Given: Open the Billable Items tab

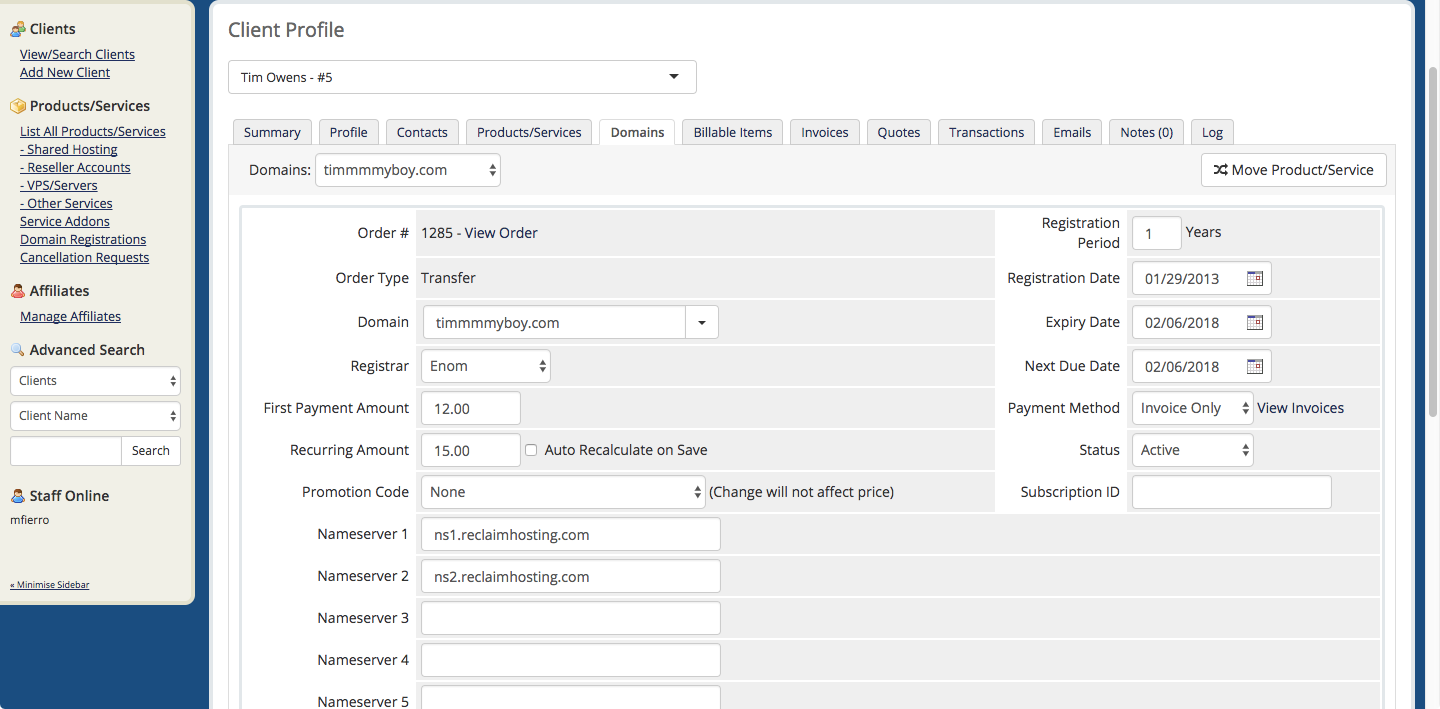Looking at the screenshot, I should point(733,132).
